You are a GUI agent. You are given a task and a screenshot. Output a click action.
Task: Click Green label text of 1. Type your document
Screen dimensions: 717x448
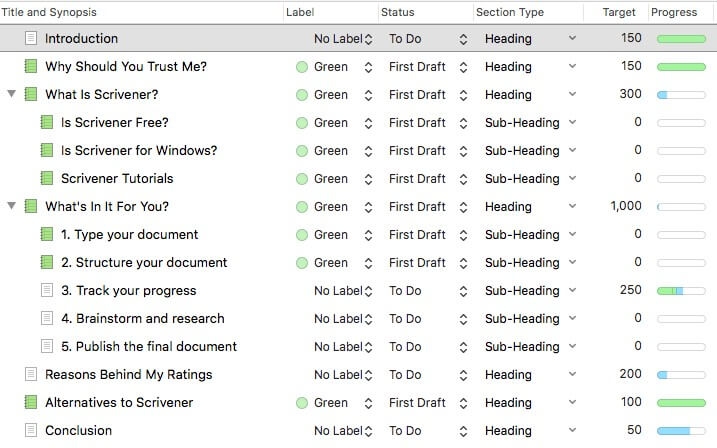tap(331, 235)
